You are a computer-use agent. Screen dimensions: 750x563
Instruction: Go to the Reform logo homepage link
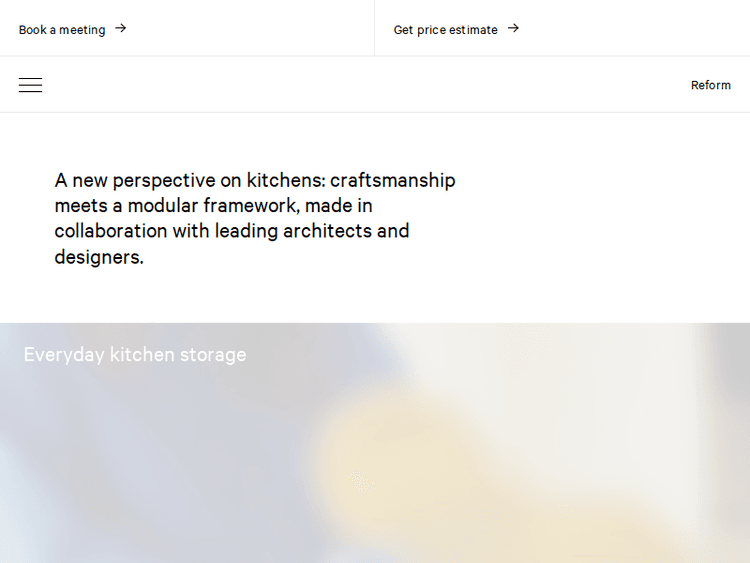(x=710, y=85)
